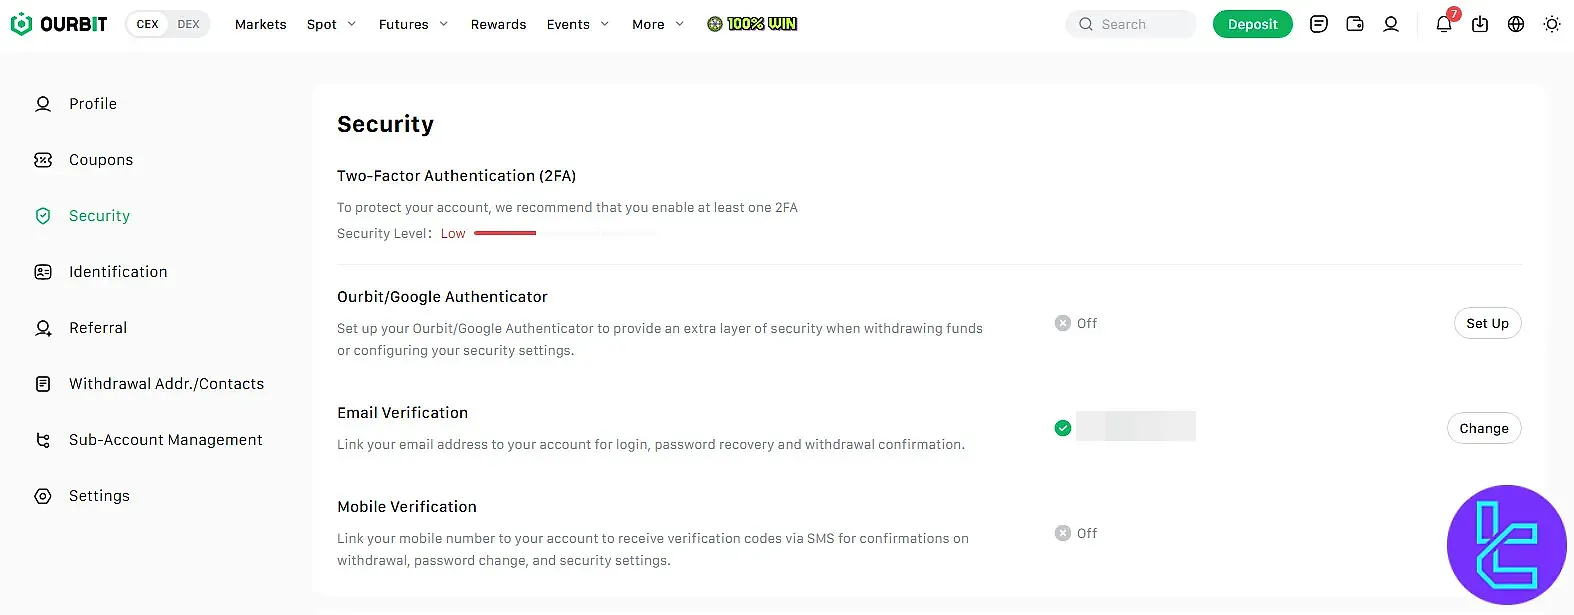Open notifications via the bell icon

1443,23
